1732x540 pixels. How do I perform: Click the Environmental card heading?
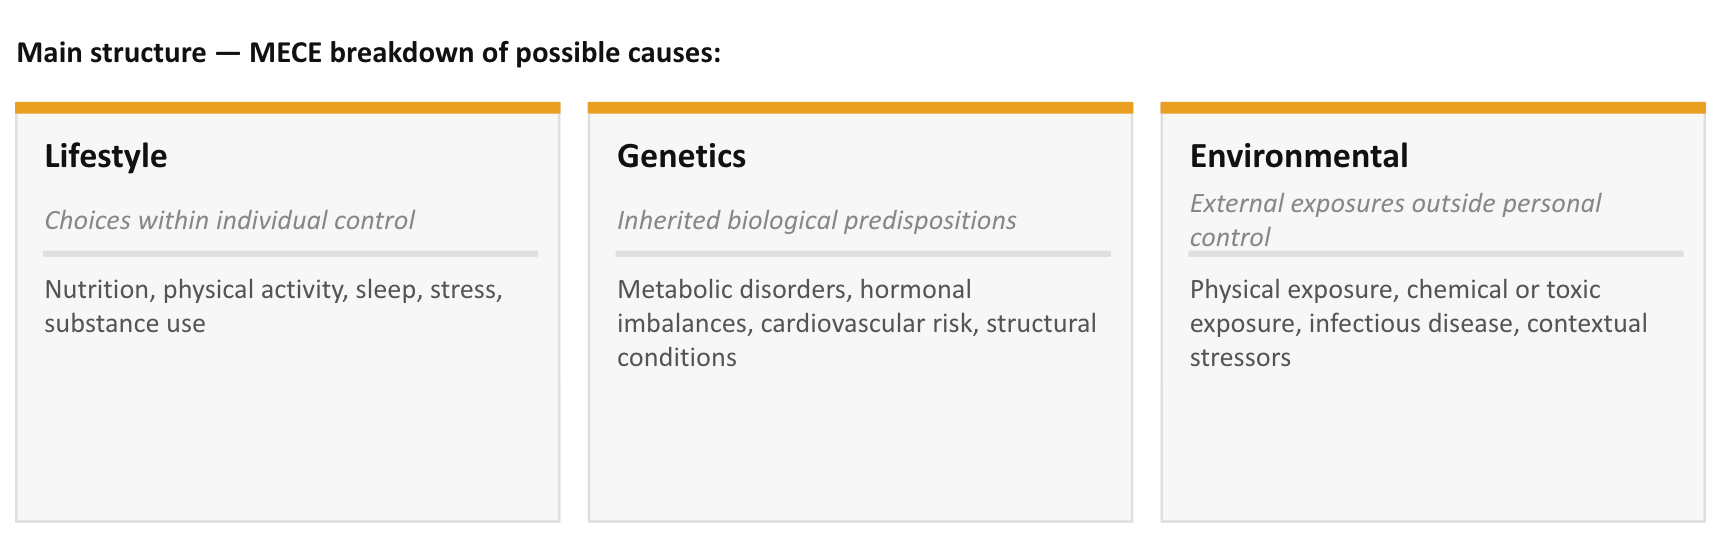pos(1298,156)
